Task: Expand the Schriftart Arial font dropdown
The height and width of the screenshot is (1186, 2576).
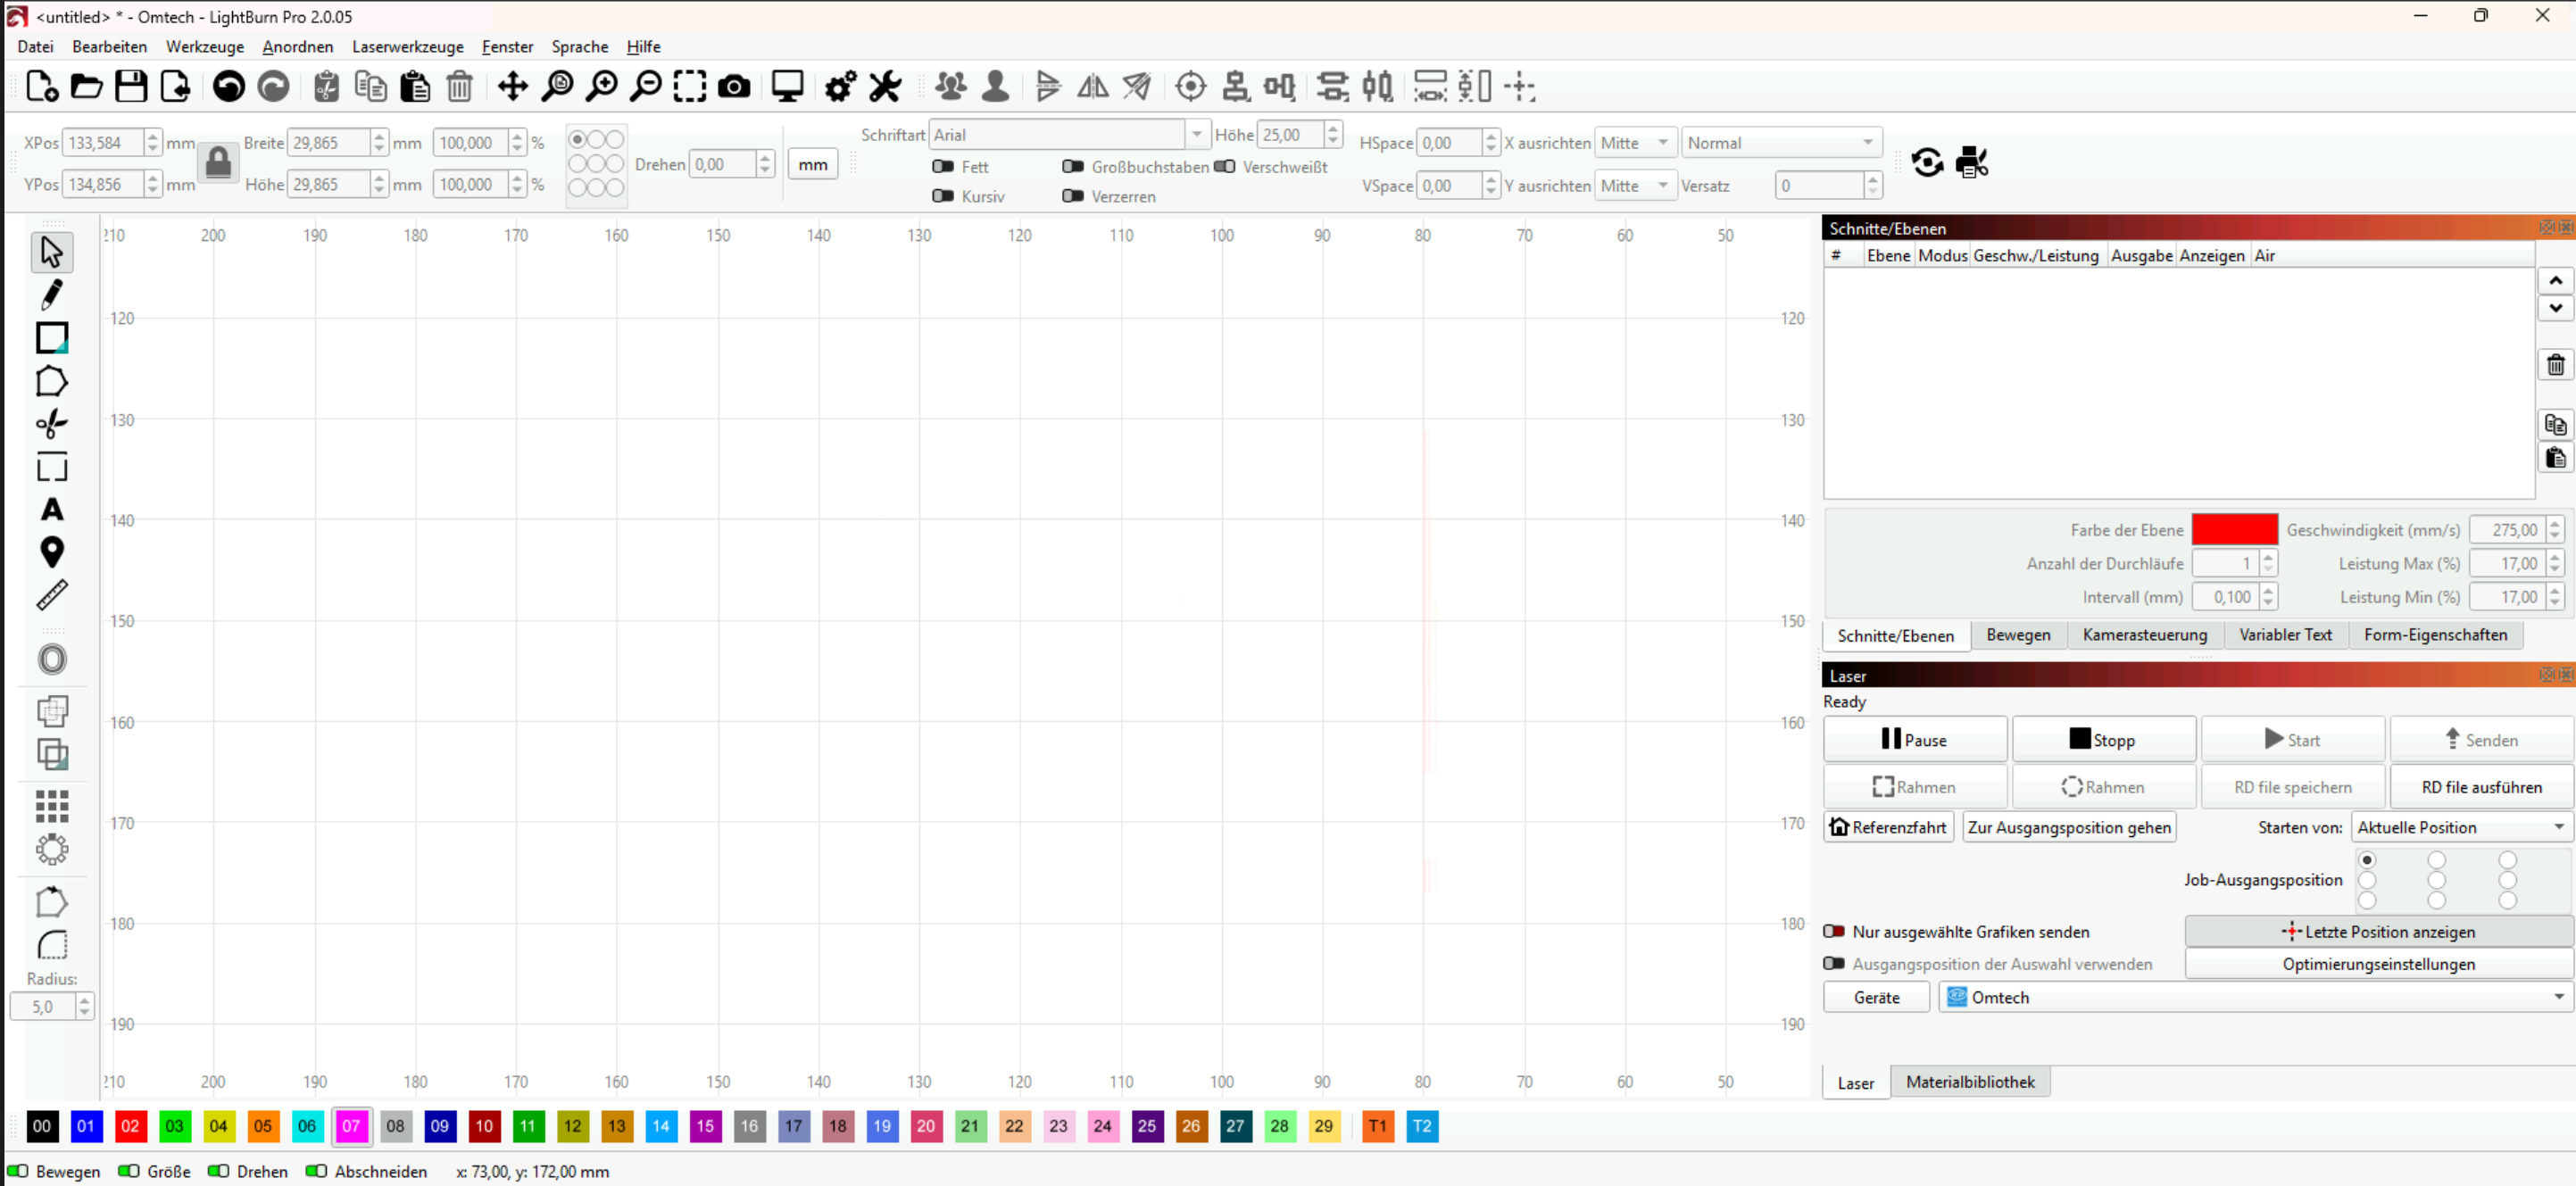Action: 1196,134
